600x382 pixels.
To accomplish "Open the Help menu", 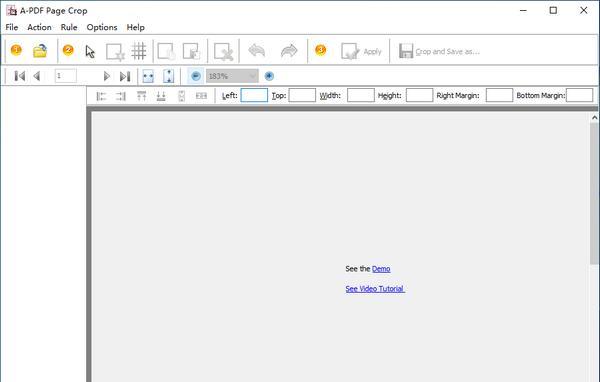I will [x=135, y=28].
